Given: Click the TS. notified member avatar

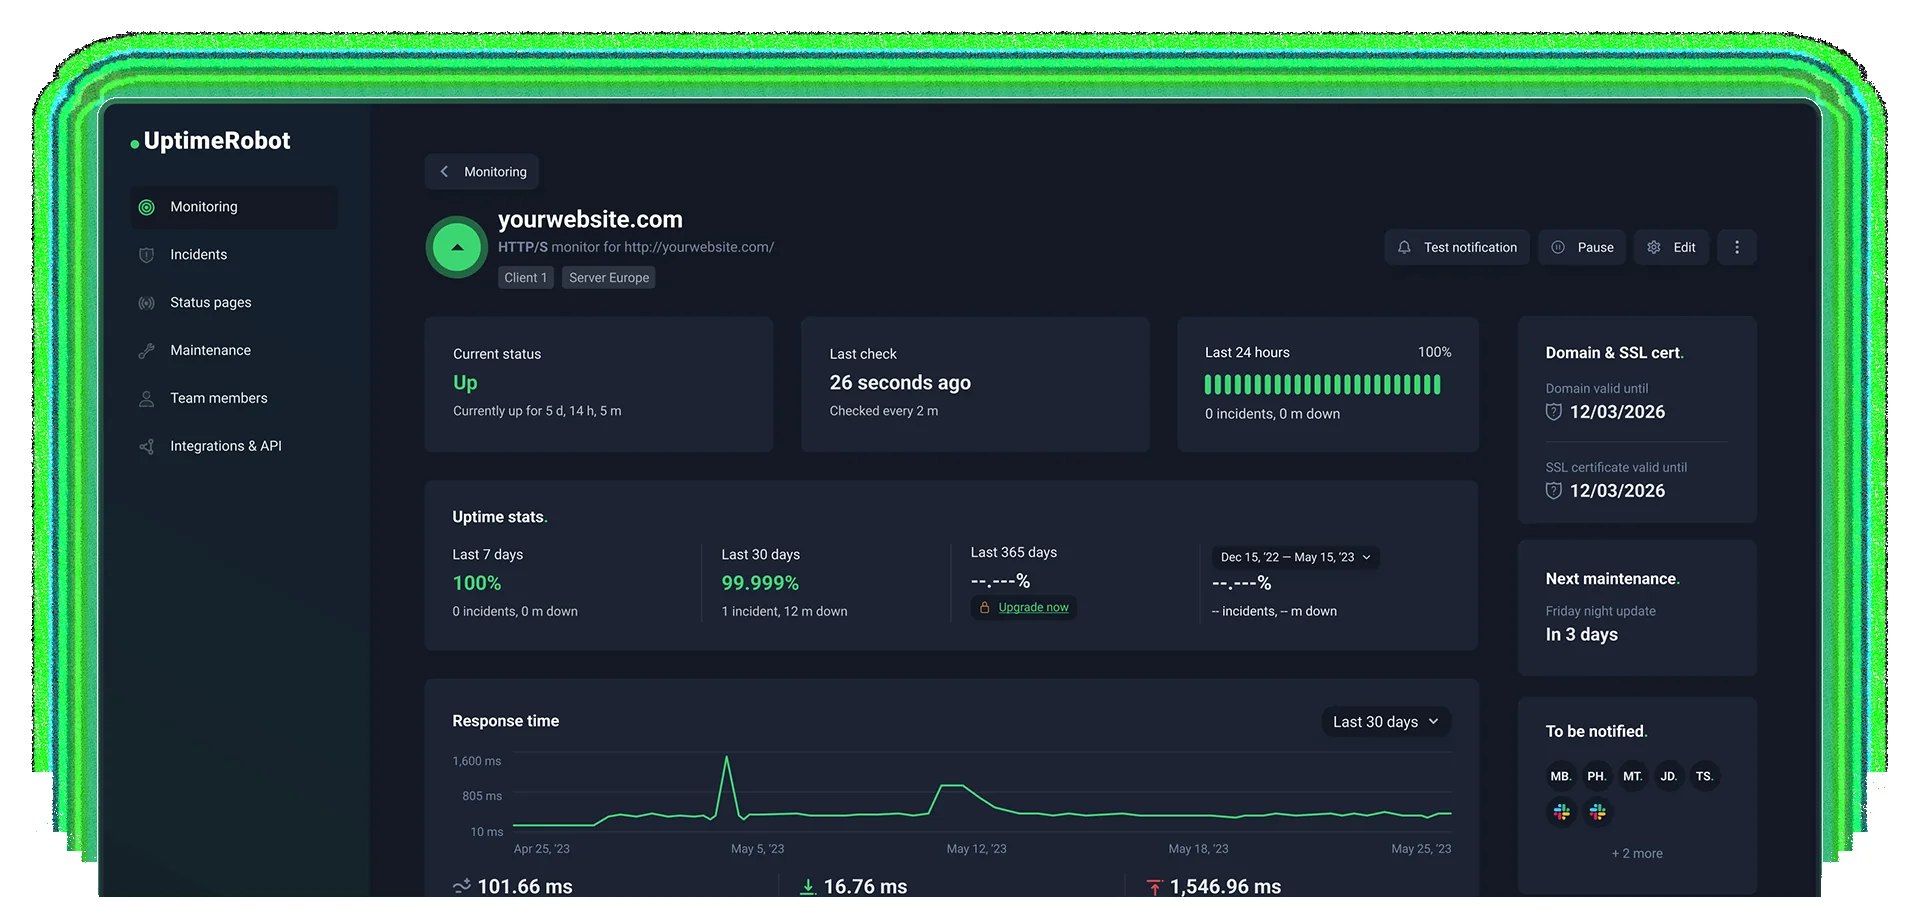Looking at the screenshot, I should coord(1705,776).
